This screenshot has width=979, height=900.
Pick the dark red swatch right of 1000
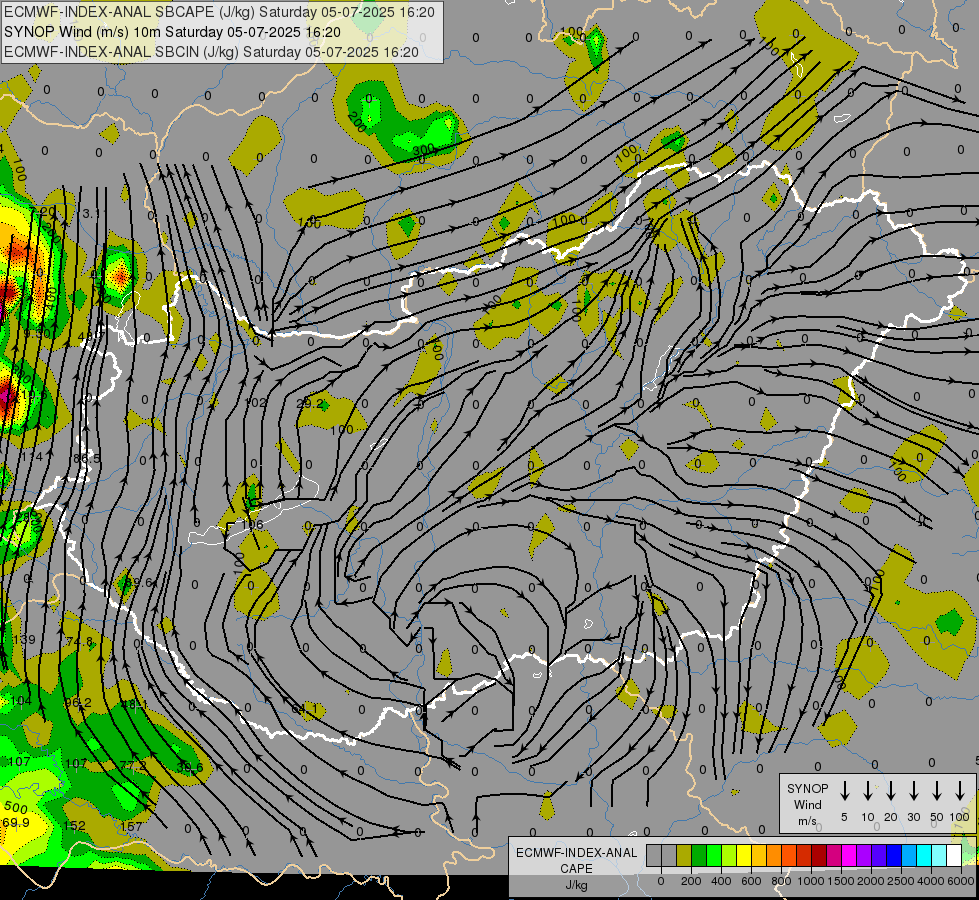pos(819,855)
